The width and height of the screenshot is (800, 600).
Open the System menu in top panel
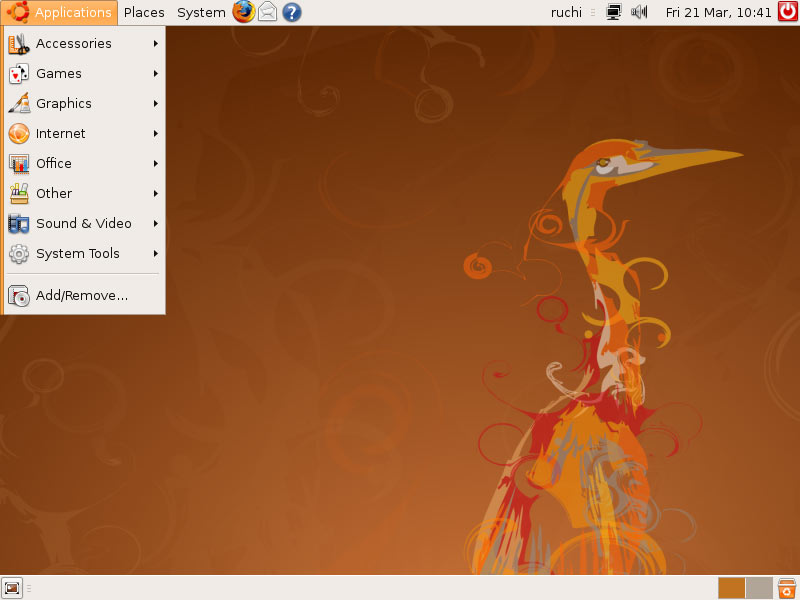tap(201, 12)
